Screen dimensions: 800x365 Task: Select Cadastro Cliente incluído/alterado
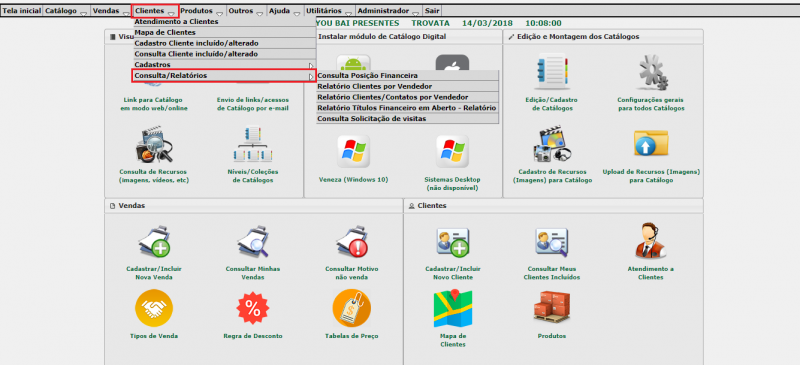[x=224, y=43]
